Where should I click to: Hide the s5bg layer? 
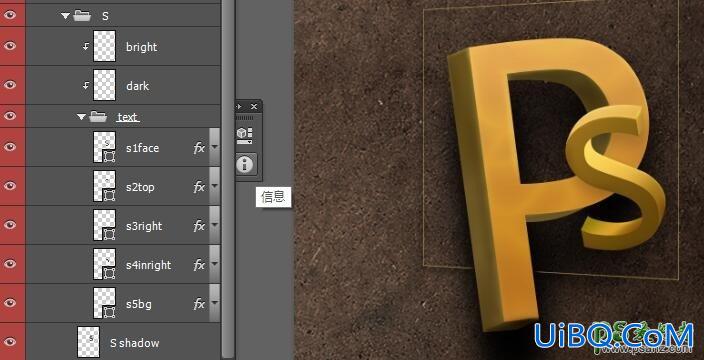click(9, 303)
